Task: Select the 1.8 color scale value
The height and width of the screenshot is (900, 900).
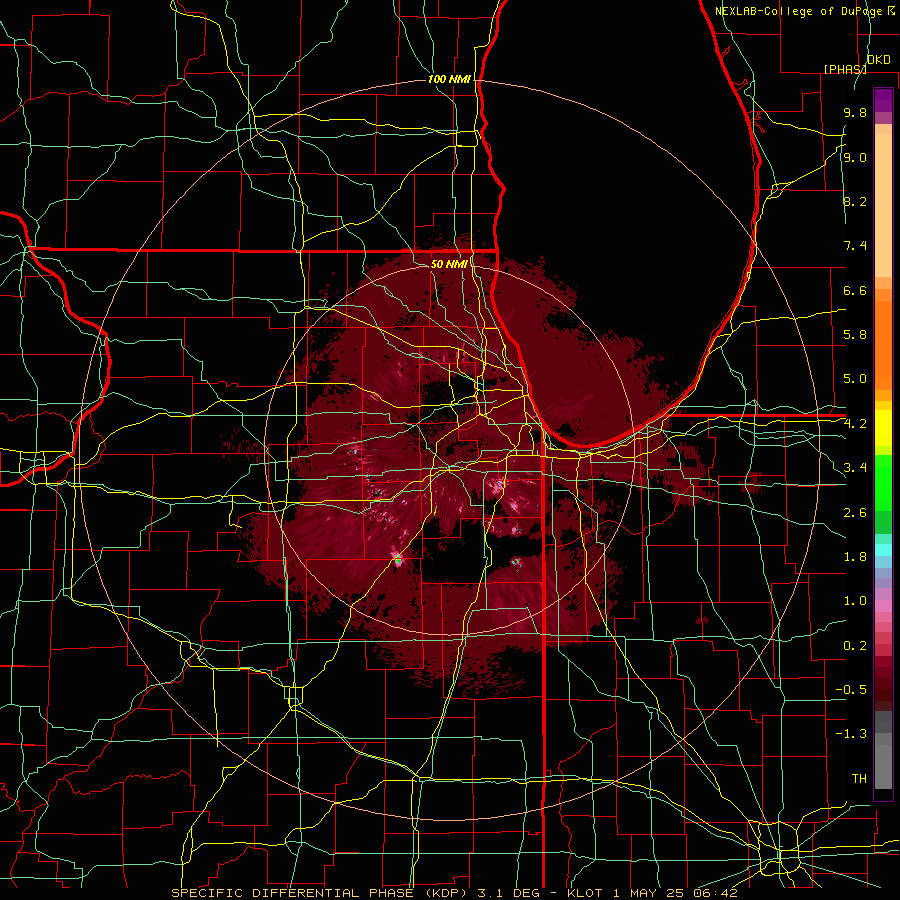Action: pyautogui.click(x=855, y=557)
